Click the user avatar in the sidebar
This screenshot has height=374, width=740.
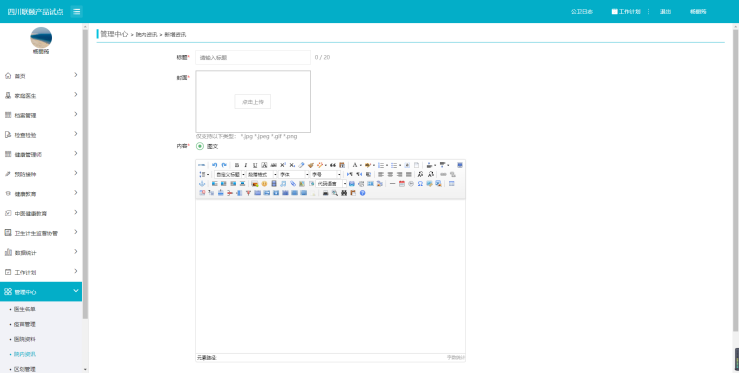[x=41, y=37]
